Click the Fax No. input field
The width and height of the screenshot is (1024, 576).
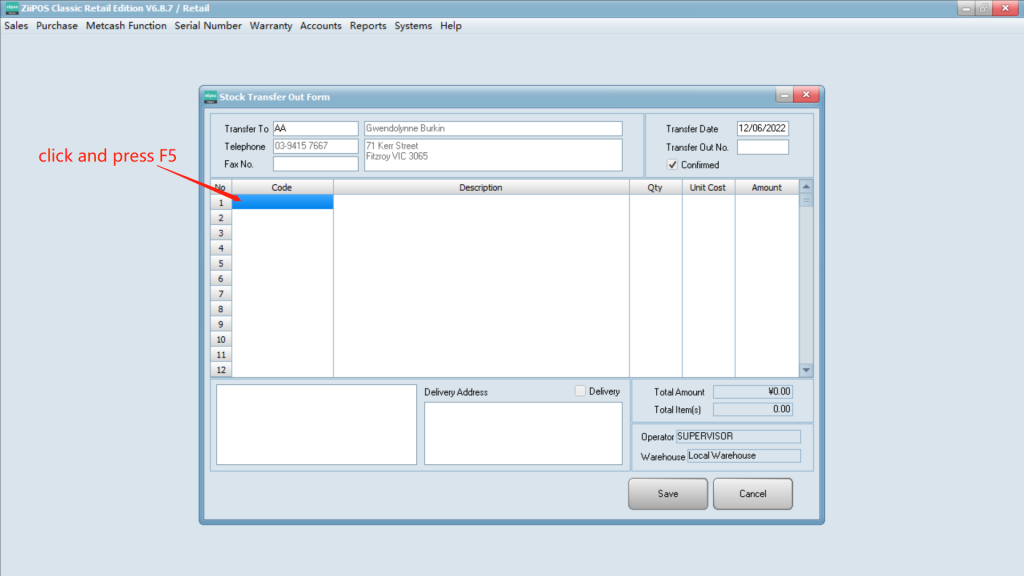click(x=315, y=164)
